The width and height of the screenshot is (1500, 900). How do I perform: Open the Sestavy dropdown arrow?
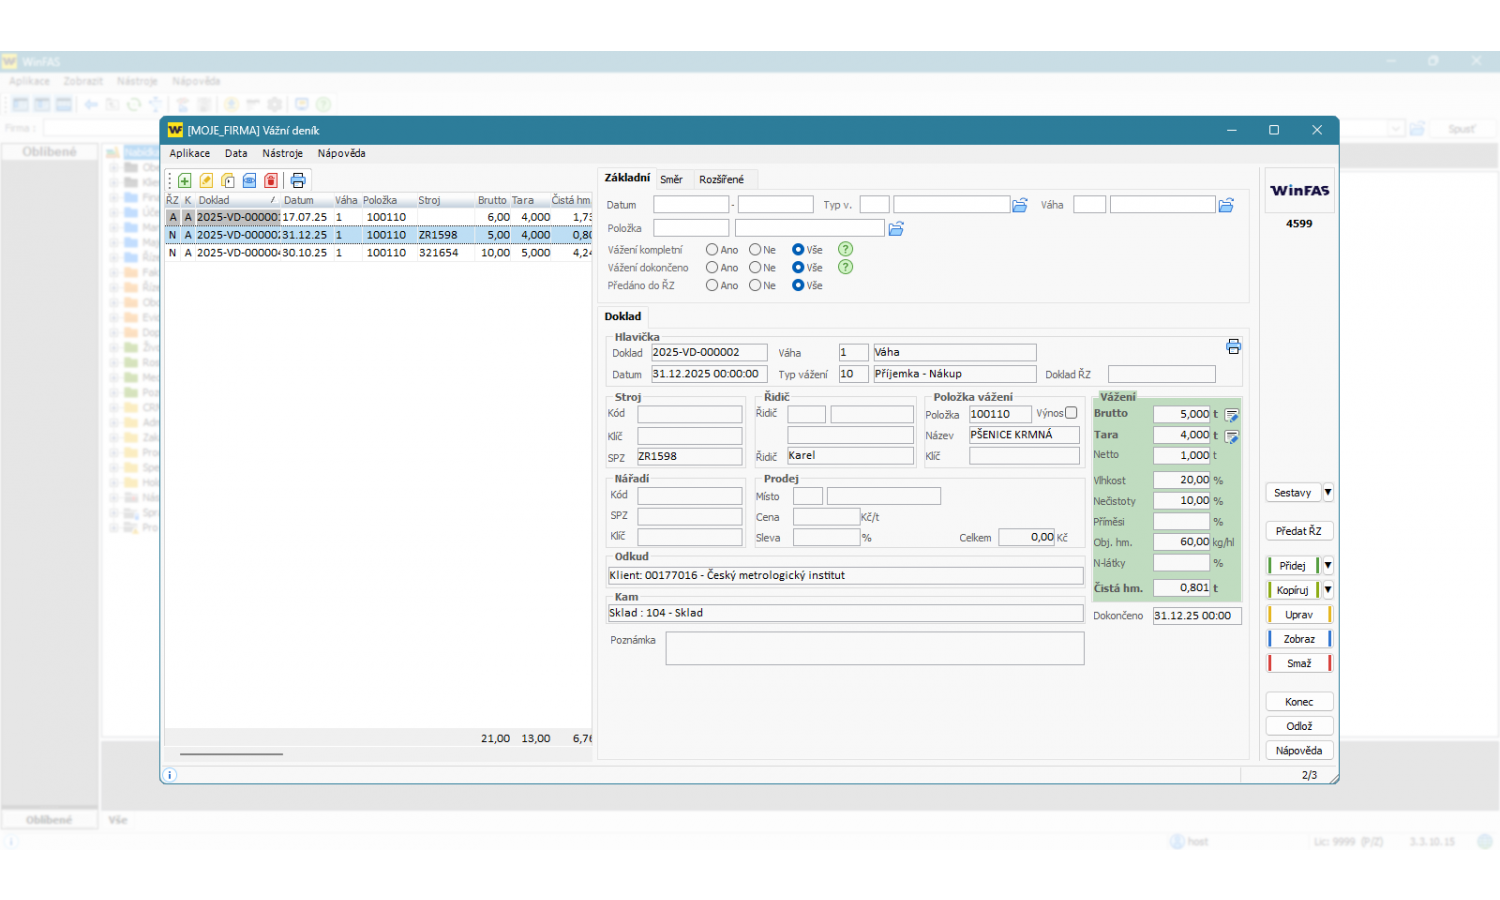pos(1328,493)
